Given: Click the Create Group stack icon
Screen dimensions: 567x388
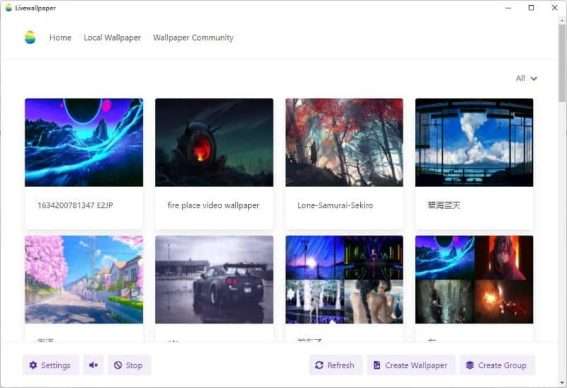Looking at the screenshot, I should [x=470, y=365].
